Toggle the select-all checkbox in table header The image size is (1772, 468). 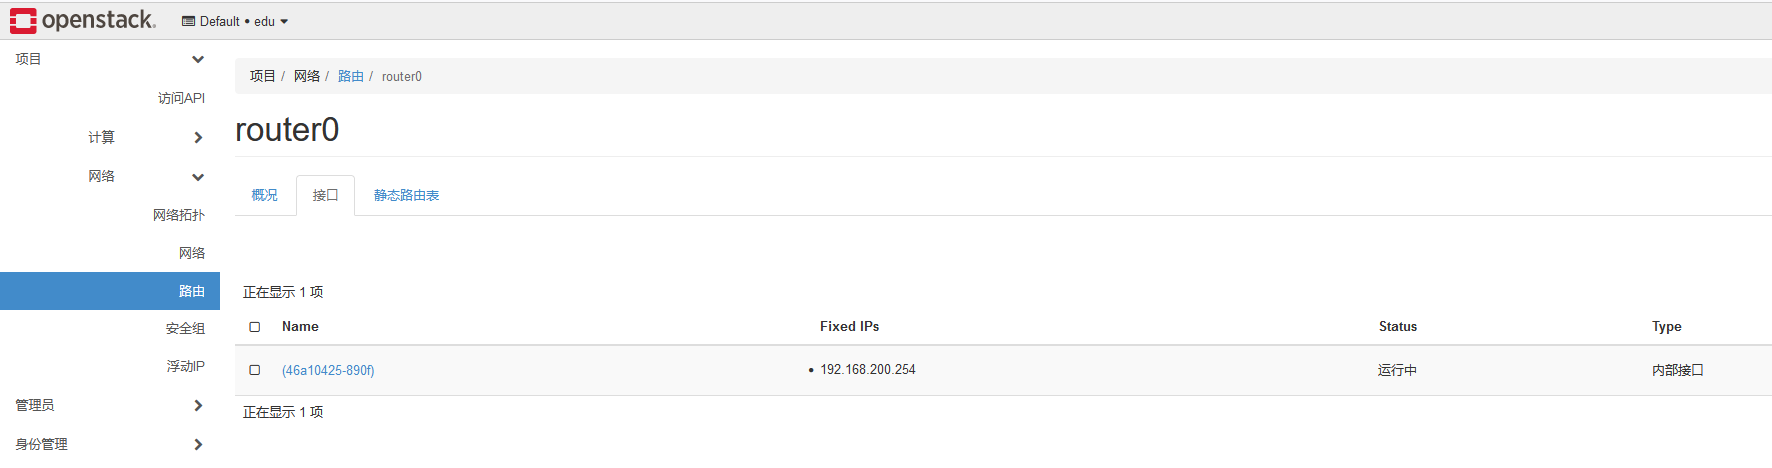(x=255, y=327)
